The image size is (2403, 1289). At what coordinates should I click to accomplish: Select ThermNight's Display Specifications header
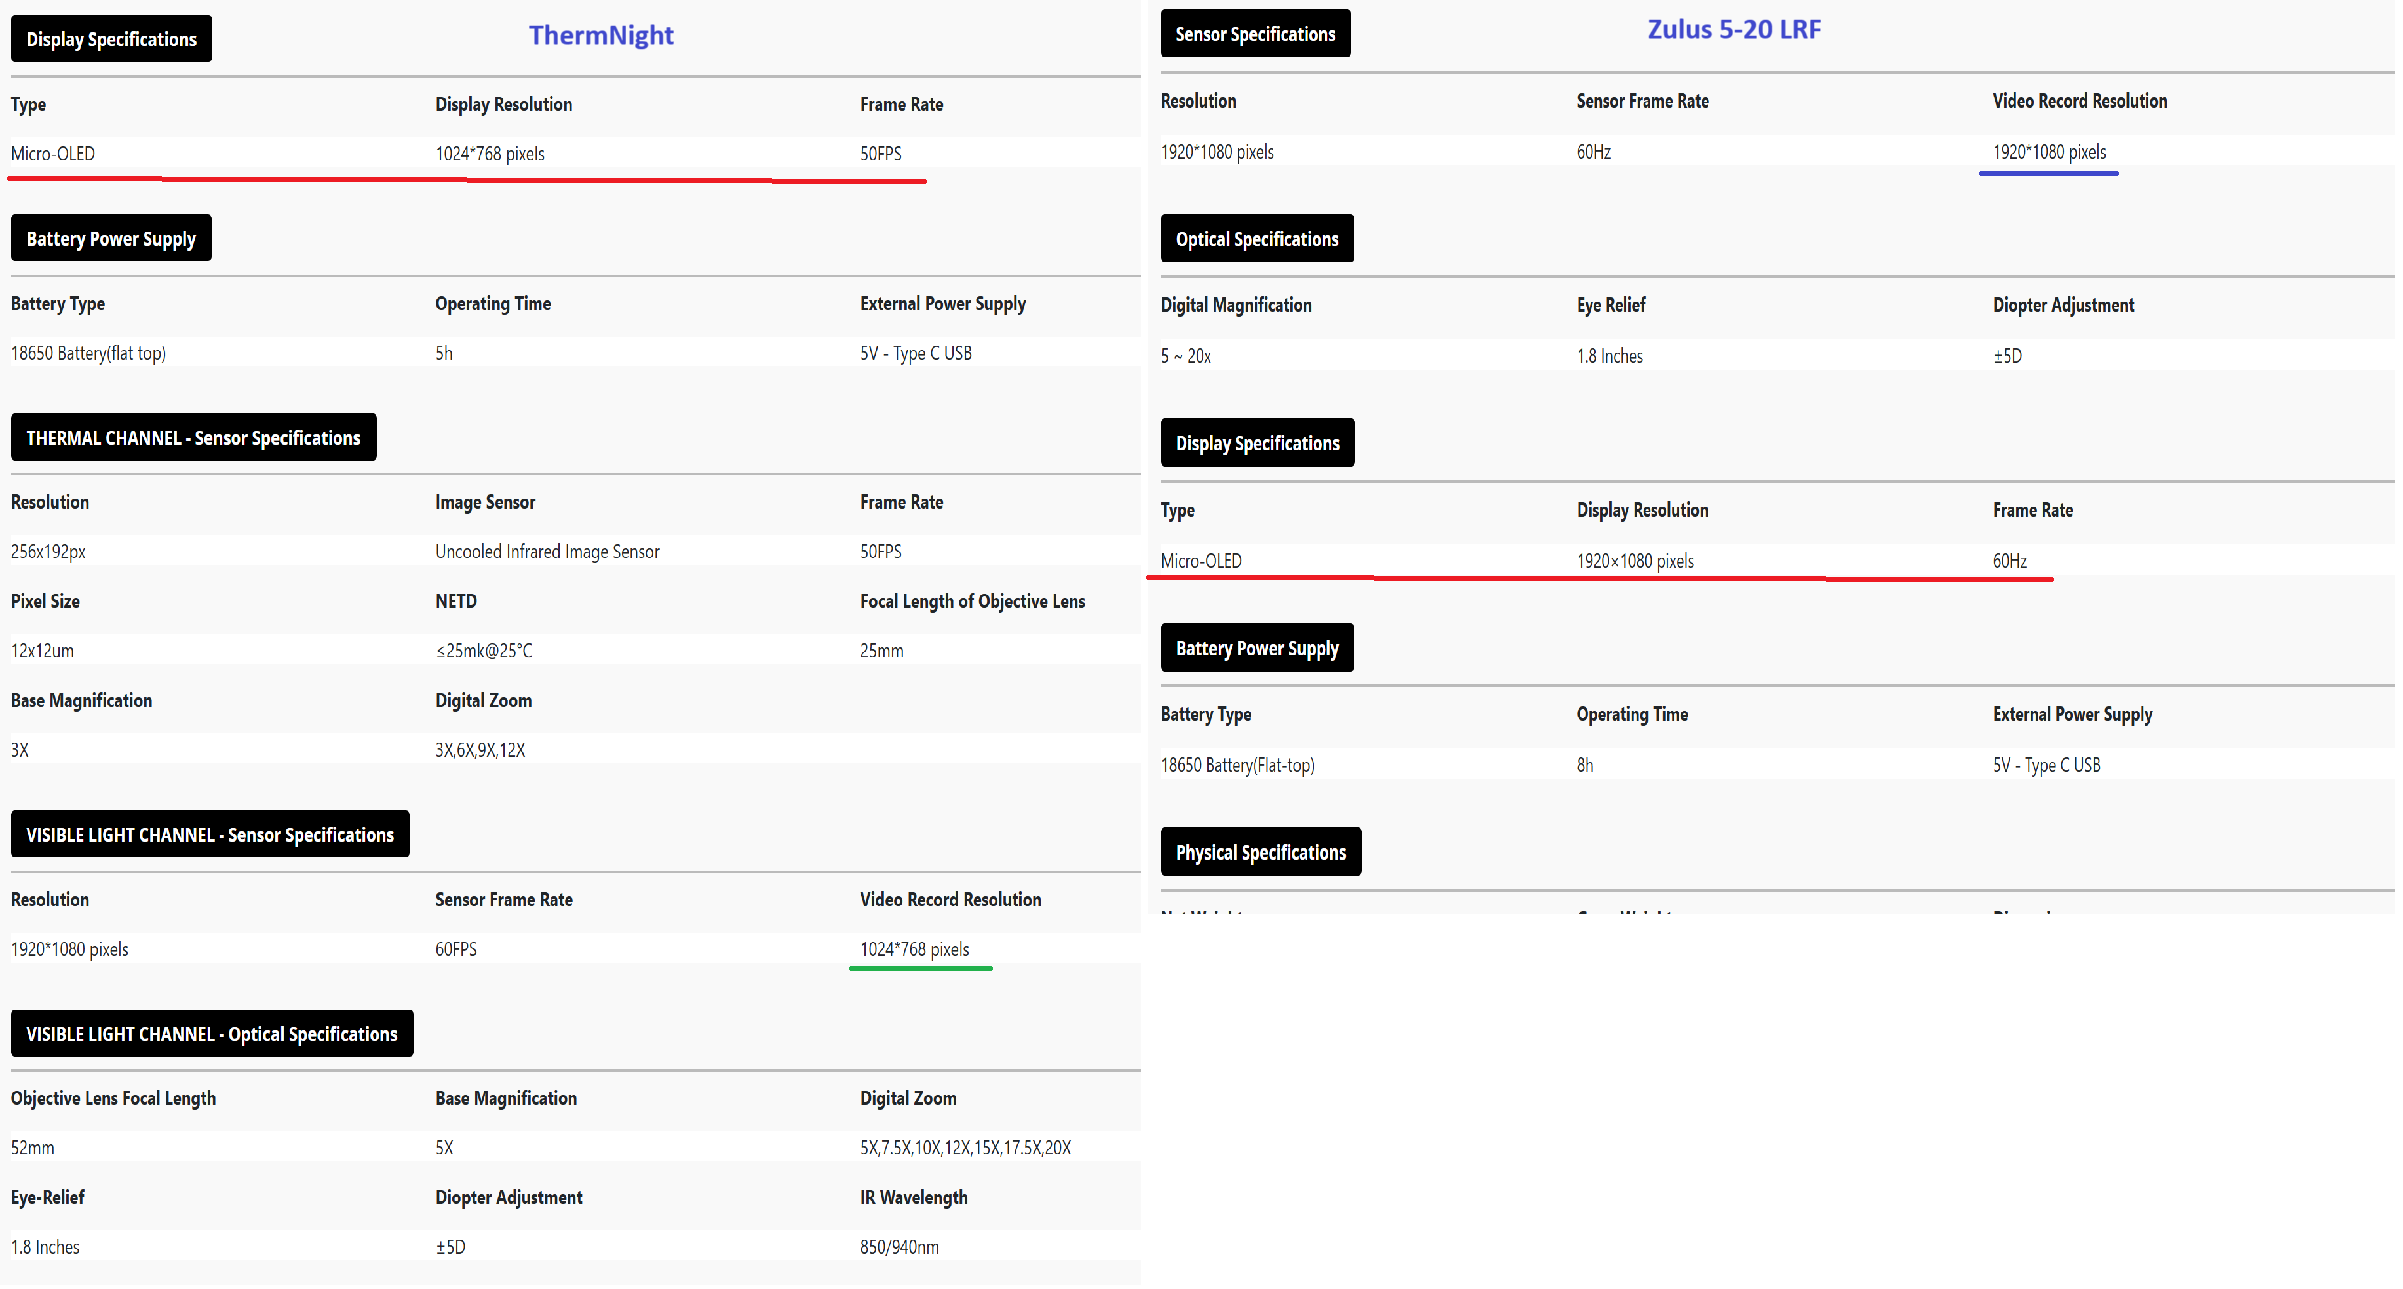point(111,39)
